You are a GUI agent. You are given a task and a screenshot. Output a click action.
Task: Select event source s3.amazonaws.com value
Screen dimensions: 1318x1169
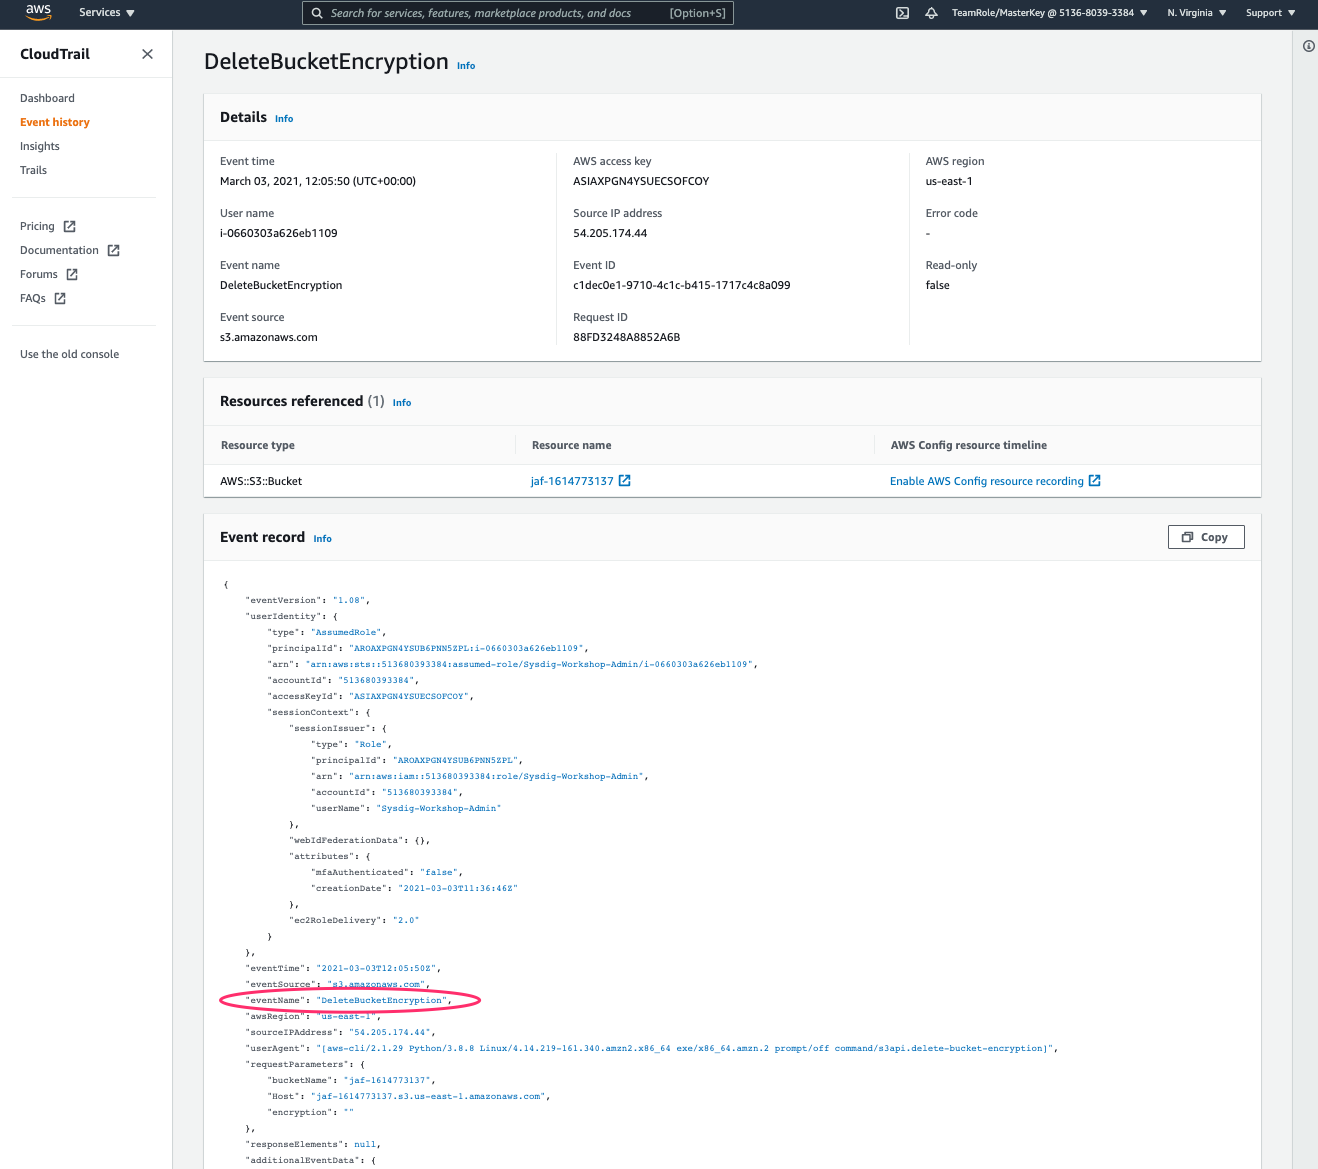pos(269,337)
